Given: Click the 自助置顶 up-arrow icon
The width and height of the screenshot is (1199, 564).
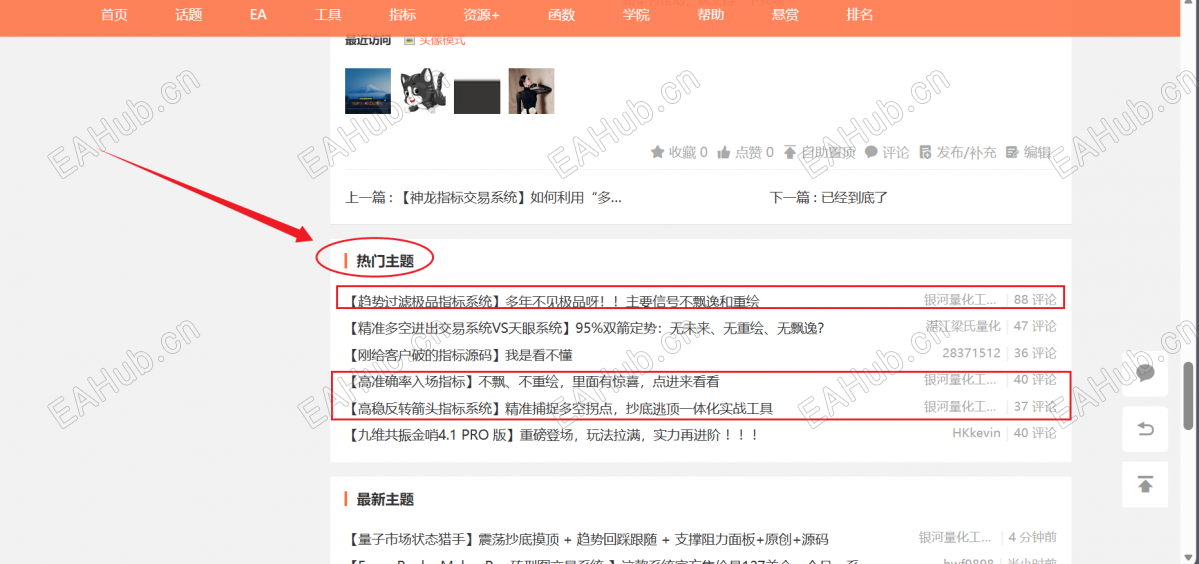Looking at the screenshot, I should pos(790,152).
